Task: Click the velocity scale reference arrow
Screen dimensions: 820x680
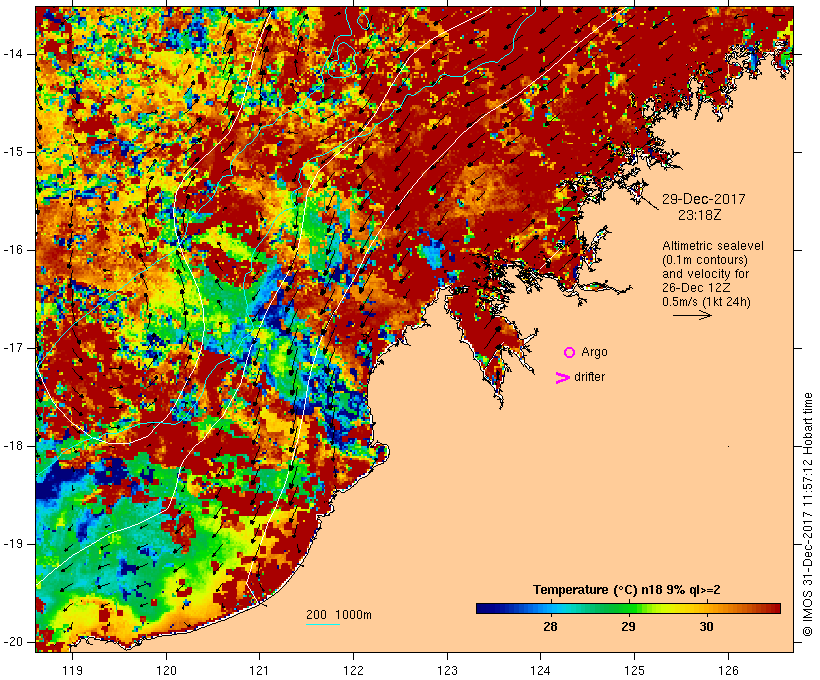Action: point(692,315)
